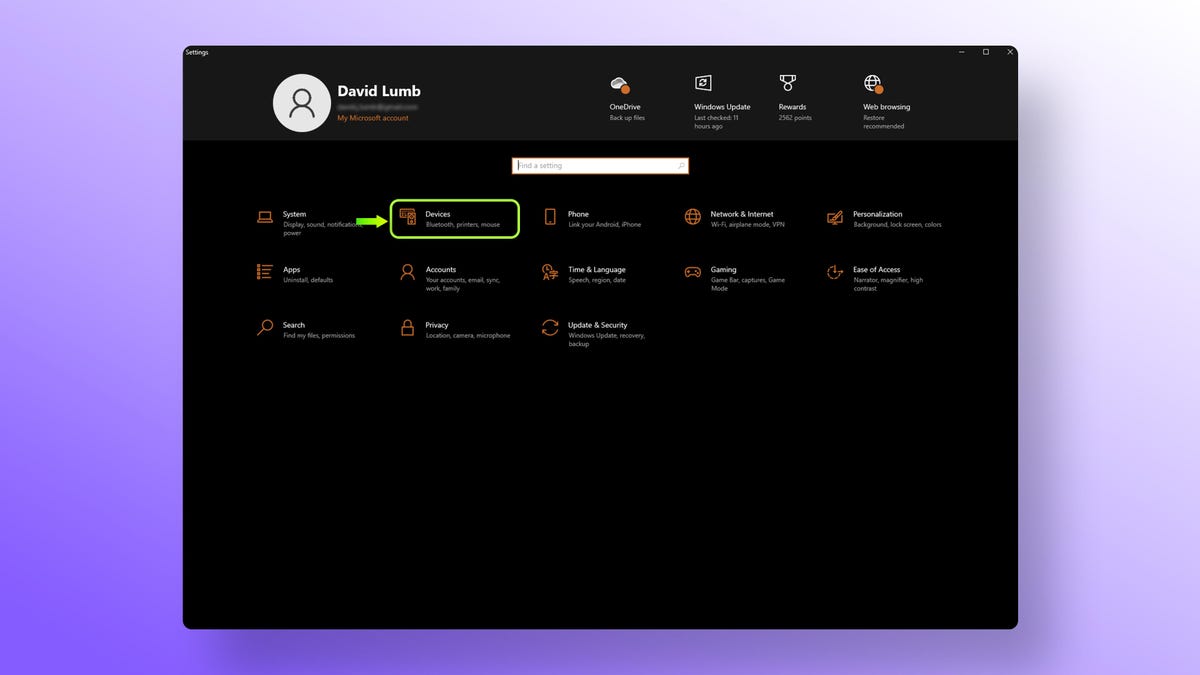Open the Phone settings icon

point(549,217)
